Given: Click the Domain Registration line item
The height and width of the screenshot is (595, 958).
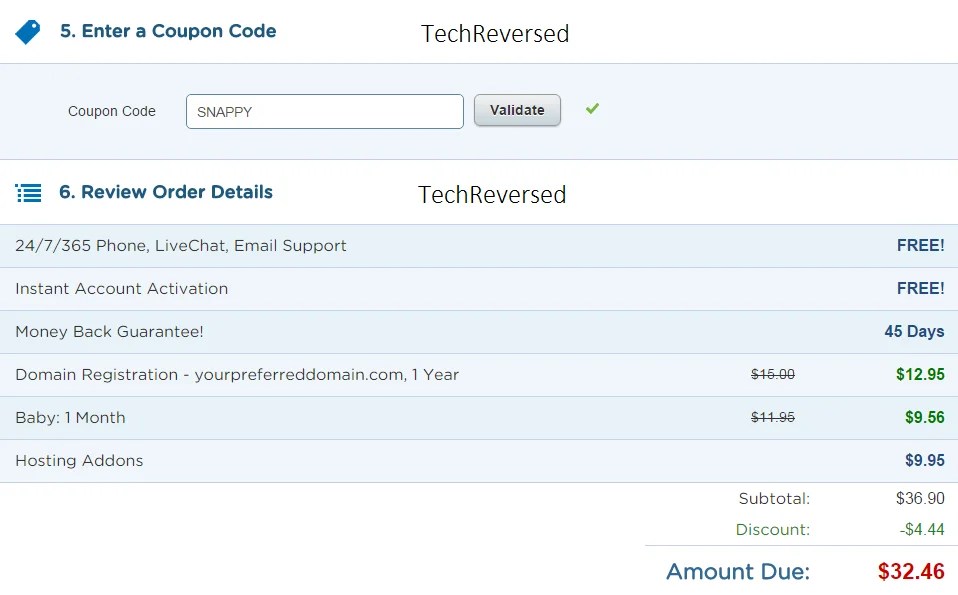Looking at the screenshot, I should (x=479, y=374).
